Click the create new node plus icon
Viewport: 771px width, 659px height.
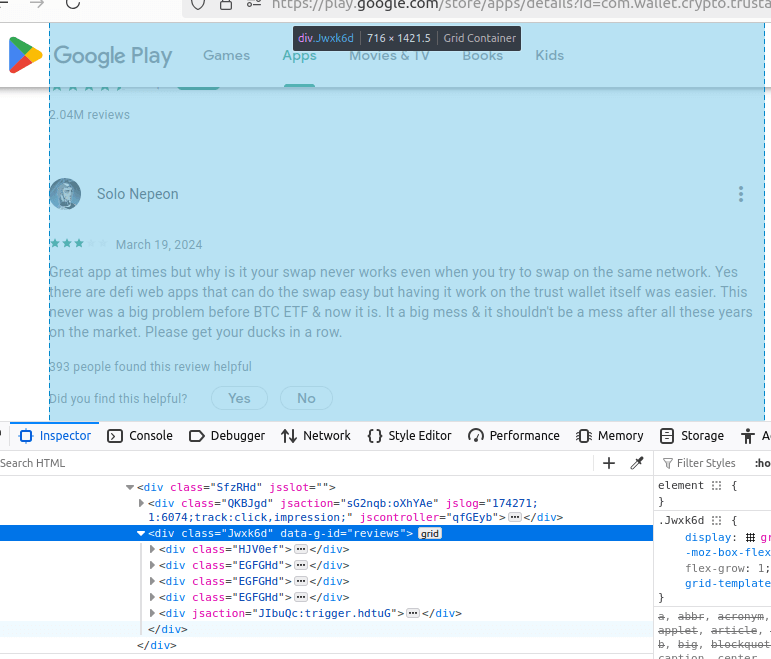pos(609,463)
